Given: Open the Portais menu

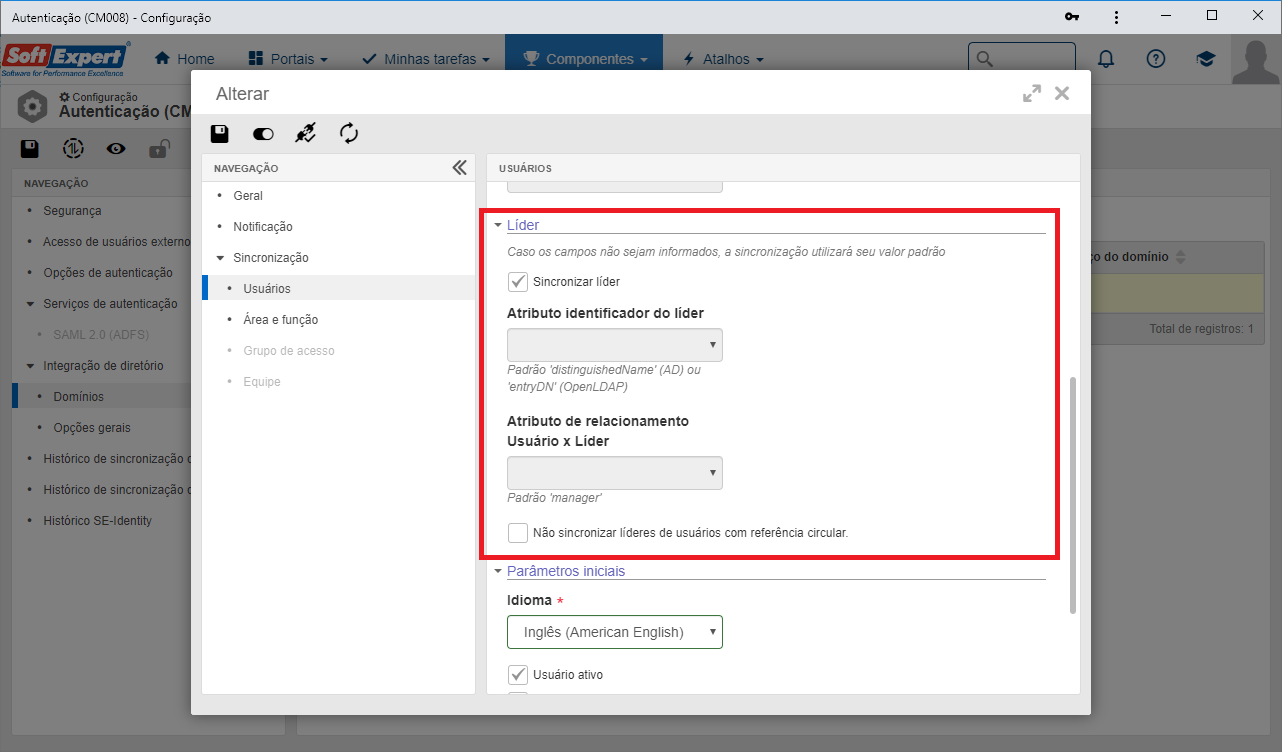Looking at the screenshot, I should click(x=288, y=59).
